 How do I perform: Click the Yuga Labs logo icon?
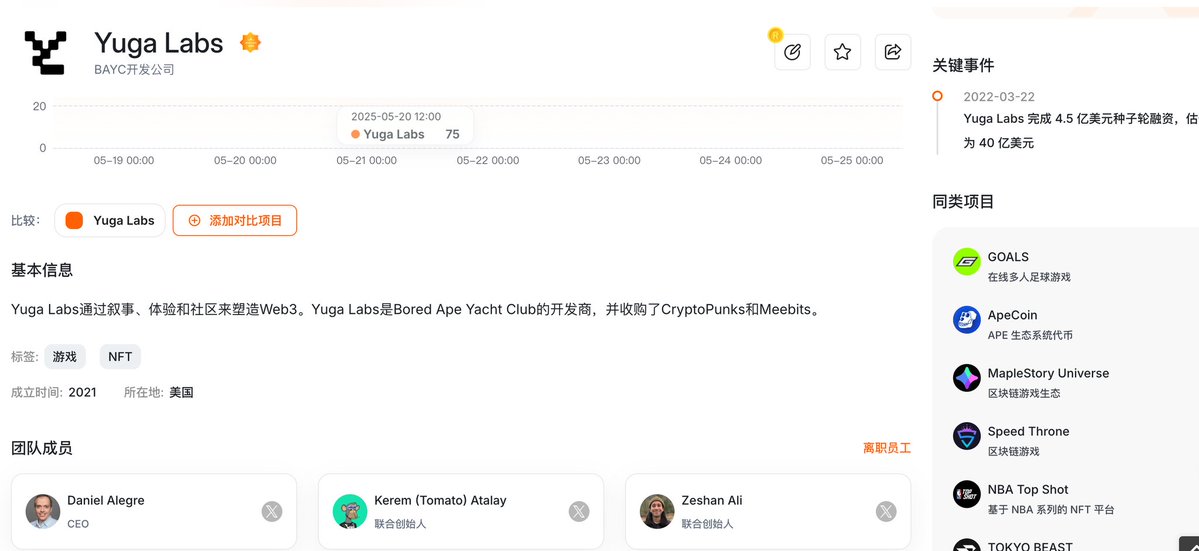click(x=46, y=52)
